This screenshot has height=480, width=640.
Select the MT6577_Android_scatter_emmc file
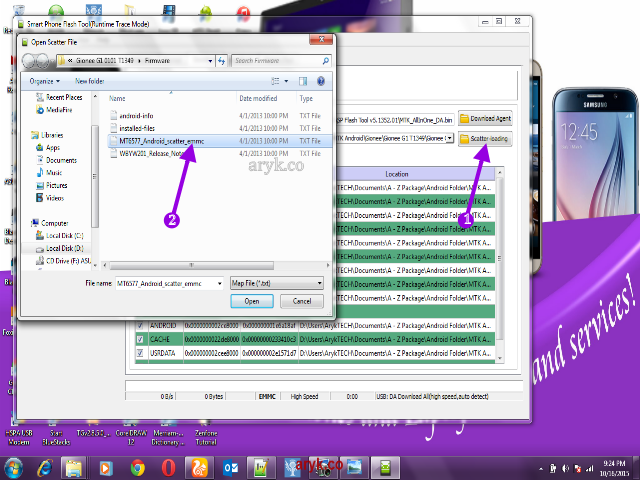pos(161,141)
